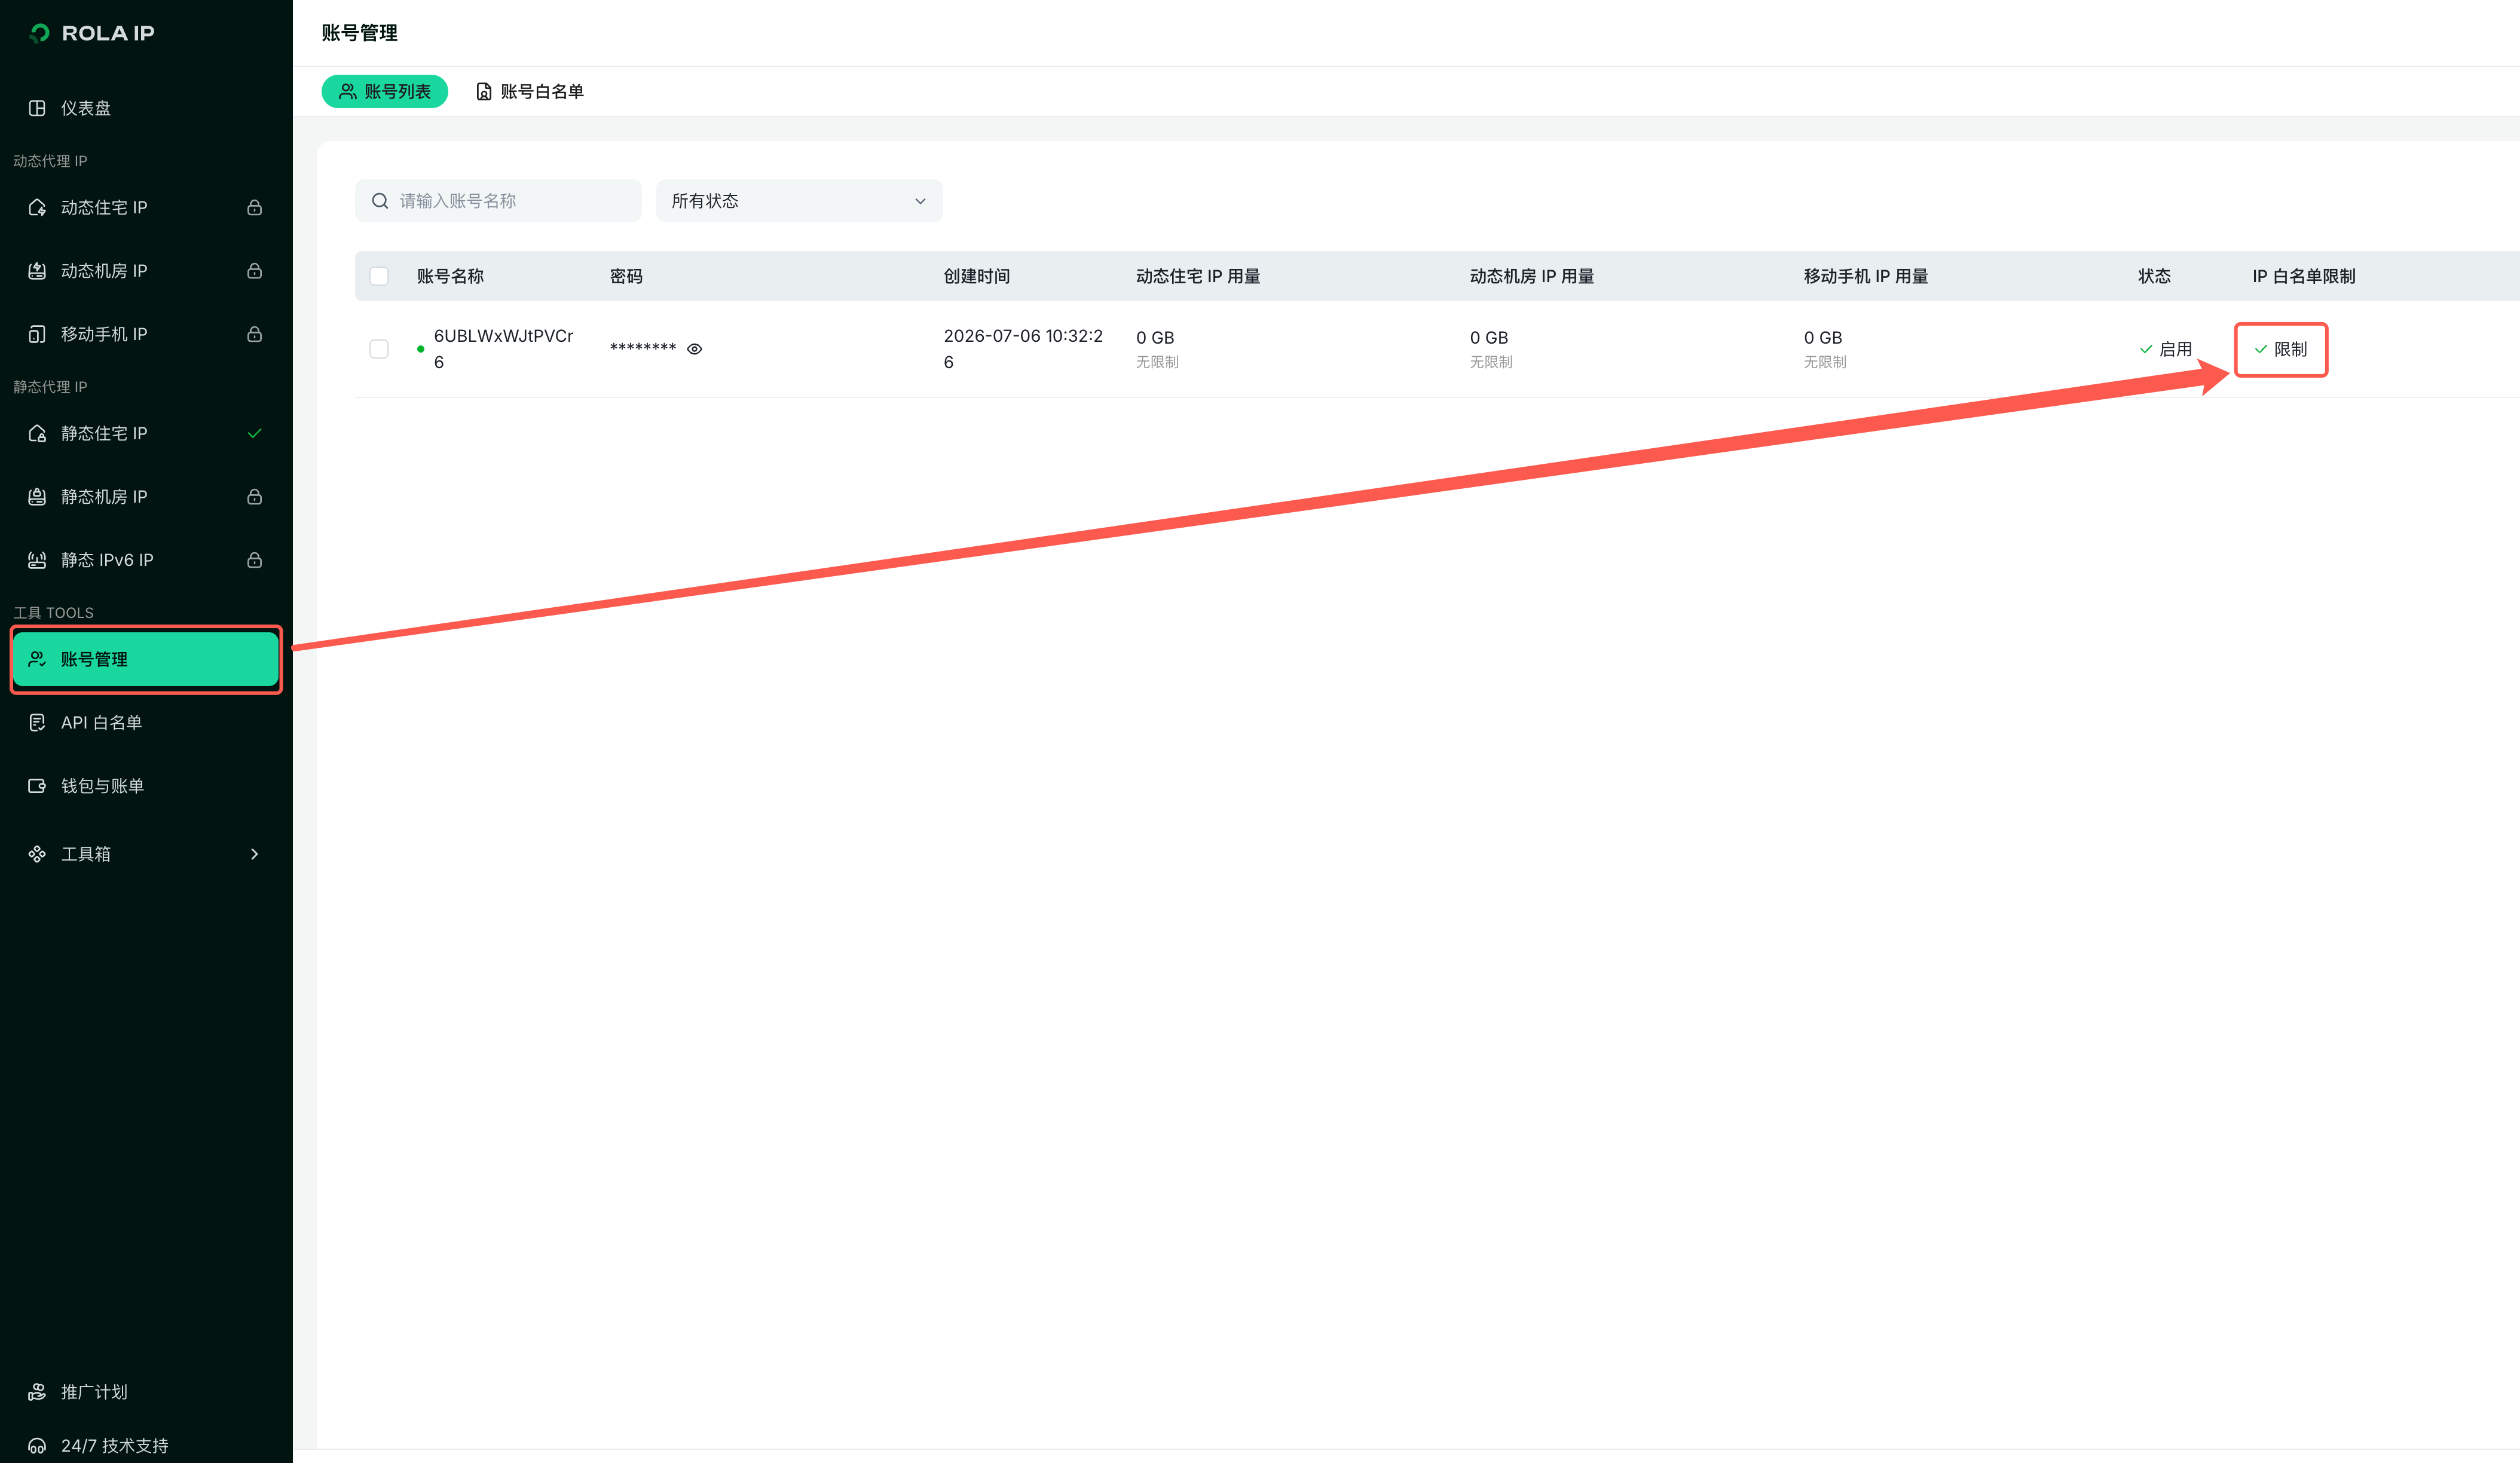The width and height of the screenshot is (2520, 1463).
Task: Click the lock icon beside 动态机房 IP
Action: (254, 271)
